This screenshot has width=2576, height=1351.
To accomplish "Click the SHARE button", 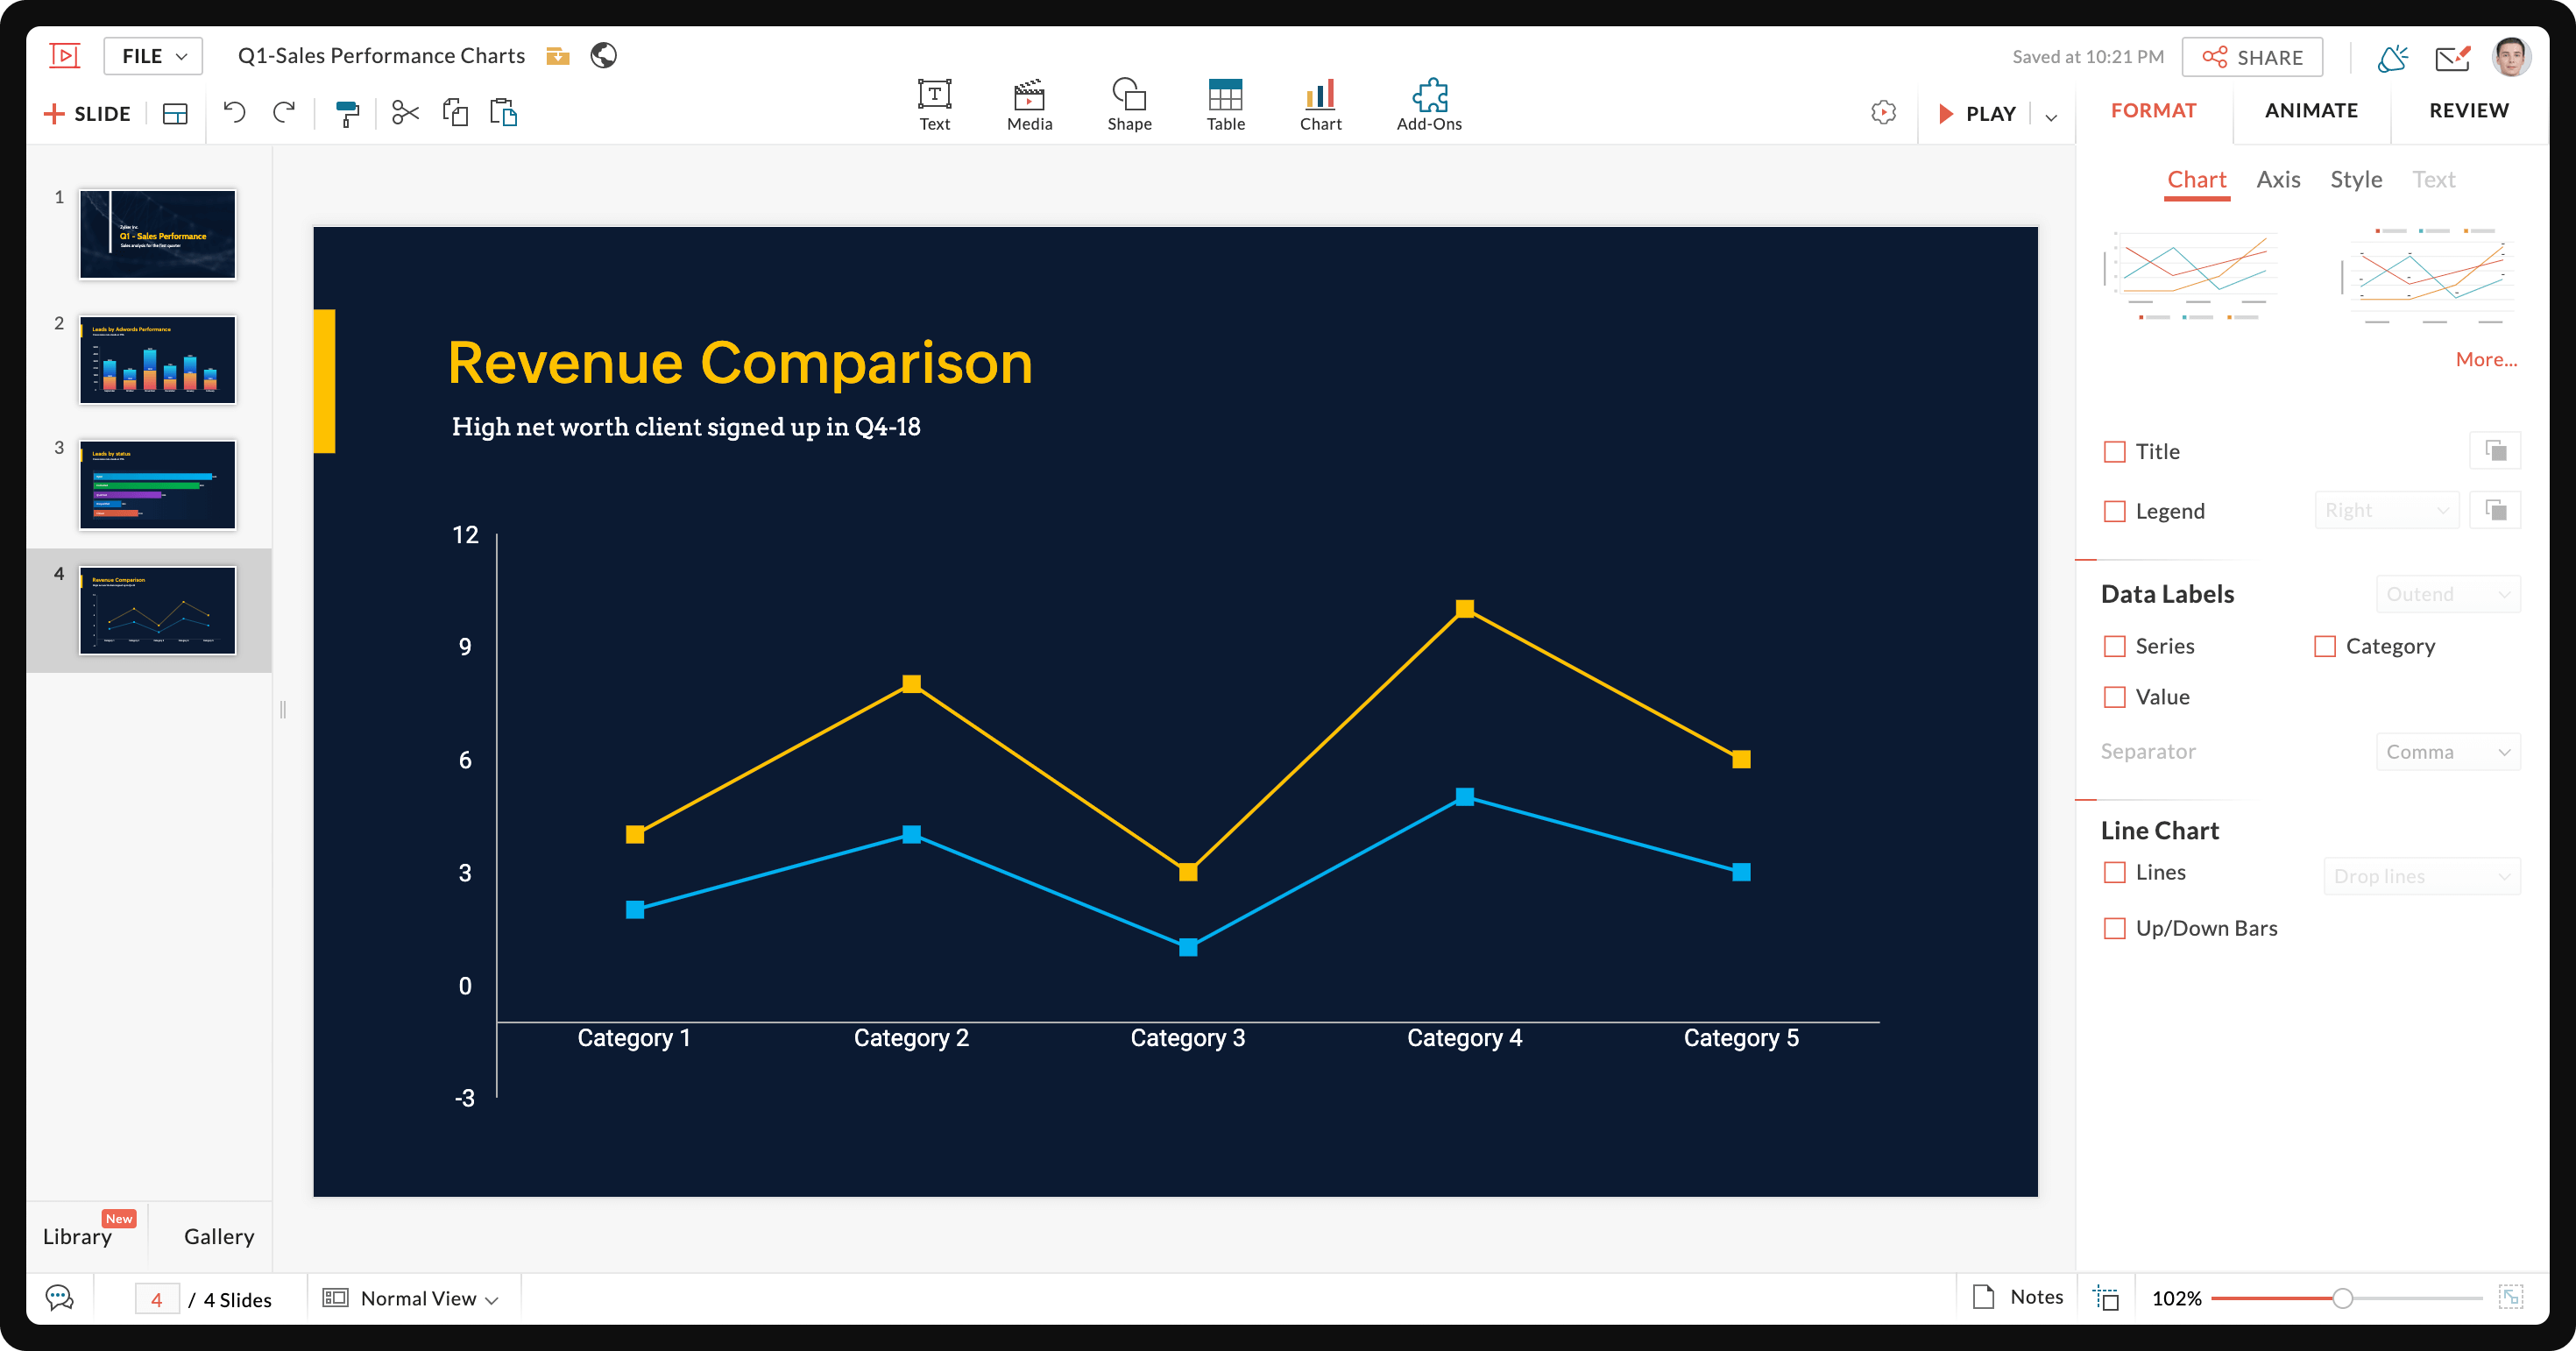I will click(x=2252, y=57).
